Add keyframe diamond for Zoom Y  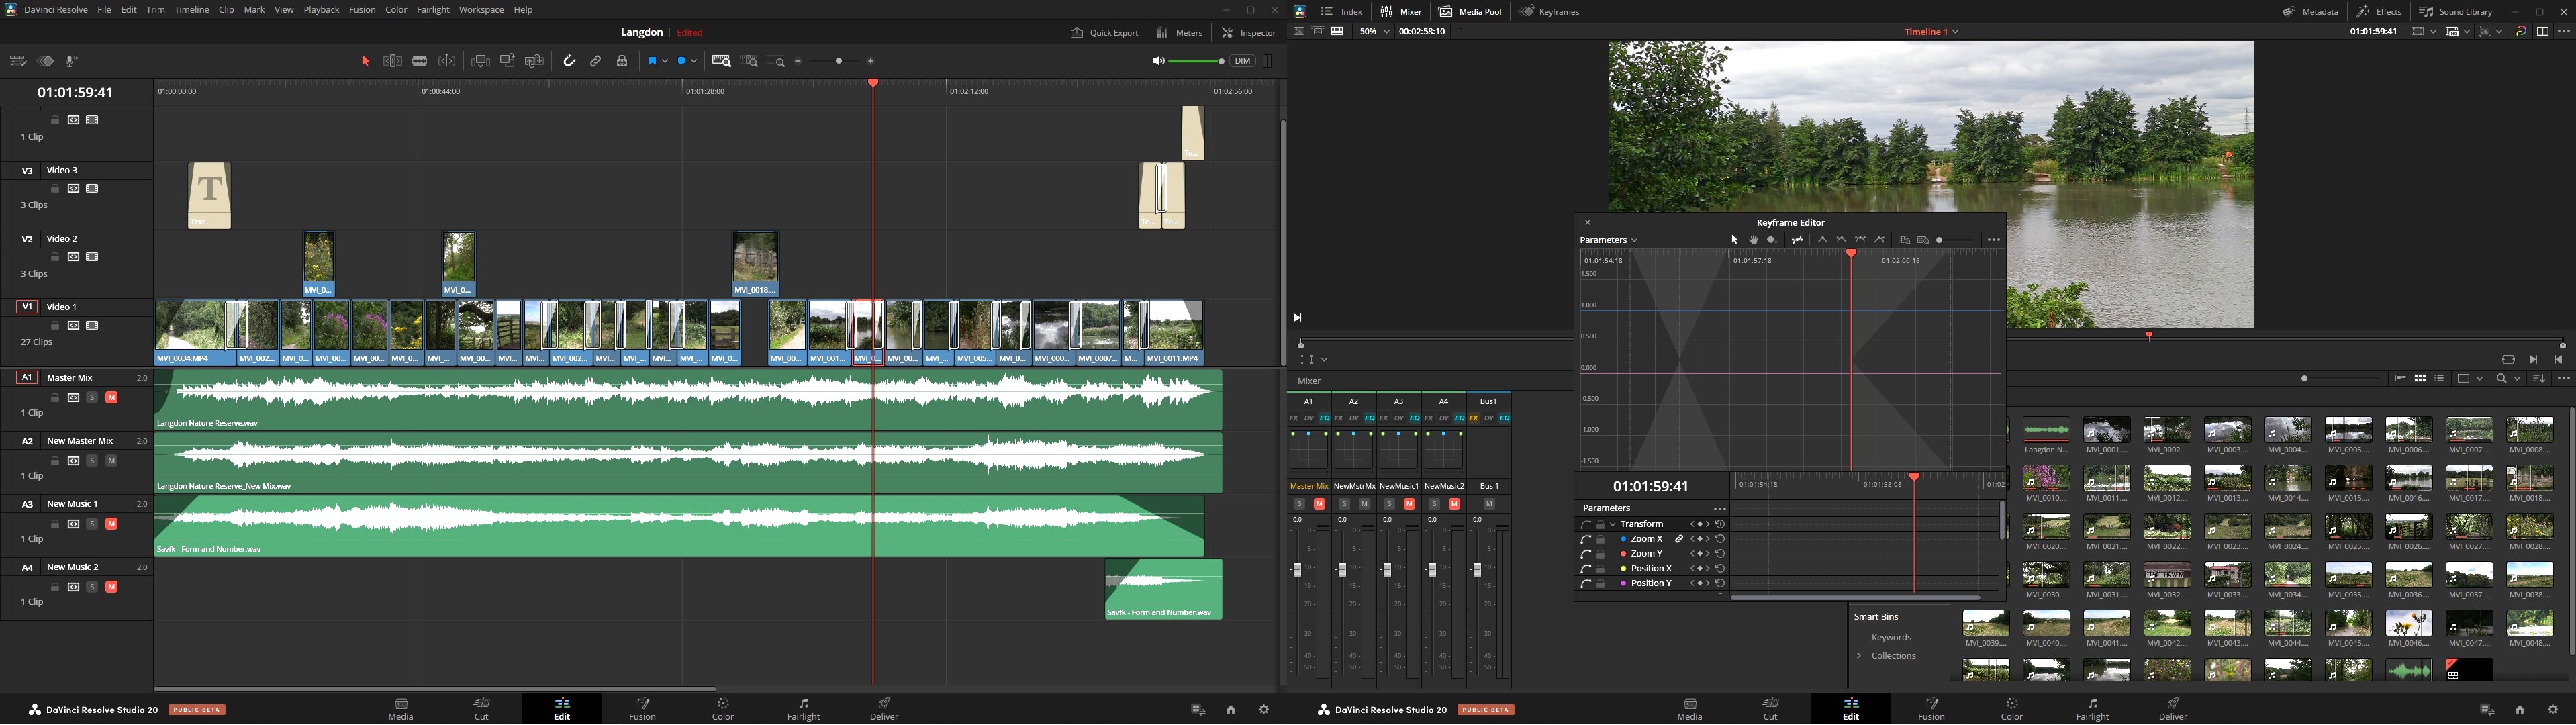pos(1700,554)
